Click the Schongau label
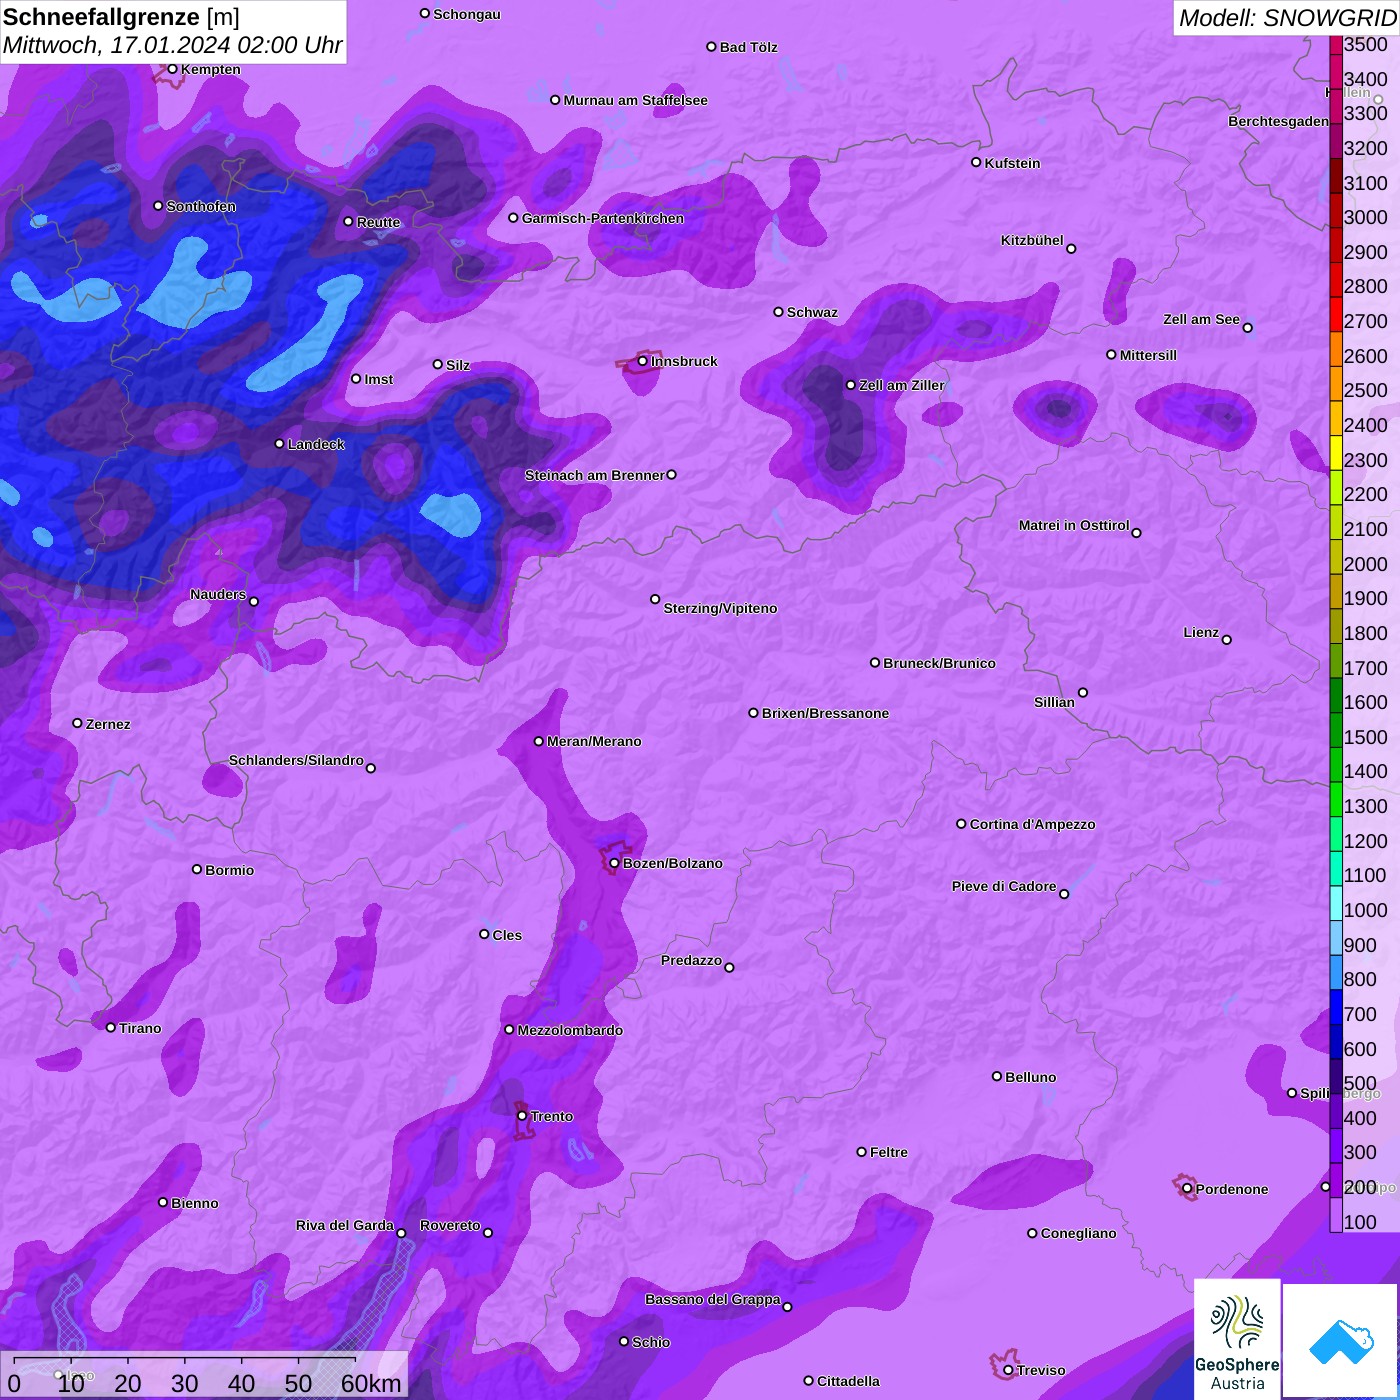This screenshot has width=1400, height=1400. point(466,14)
